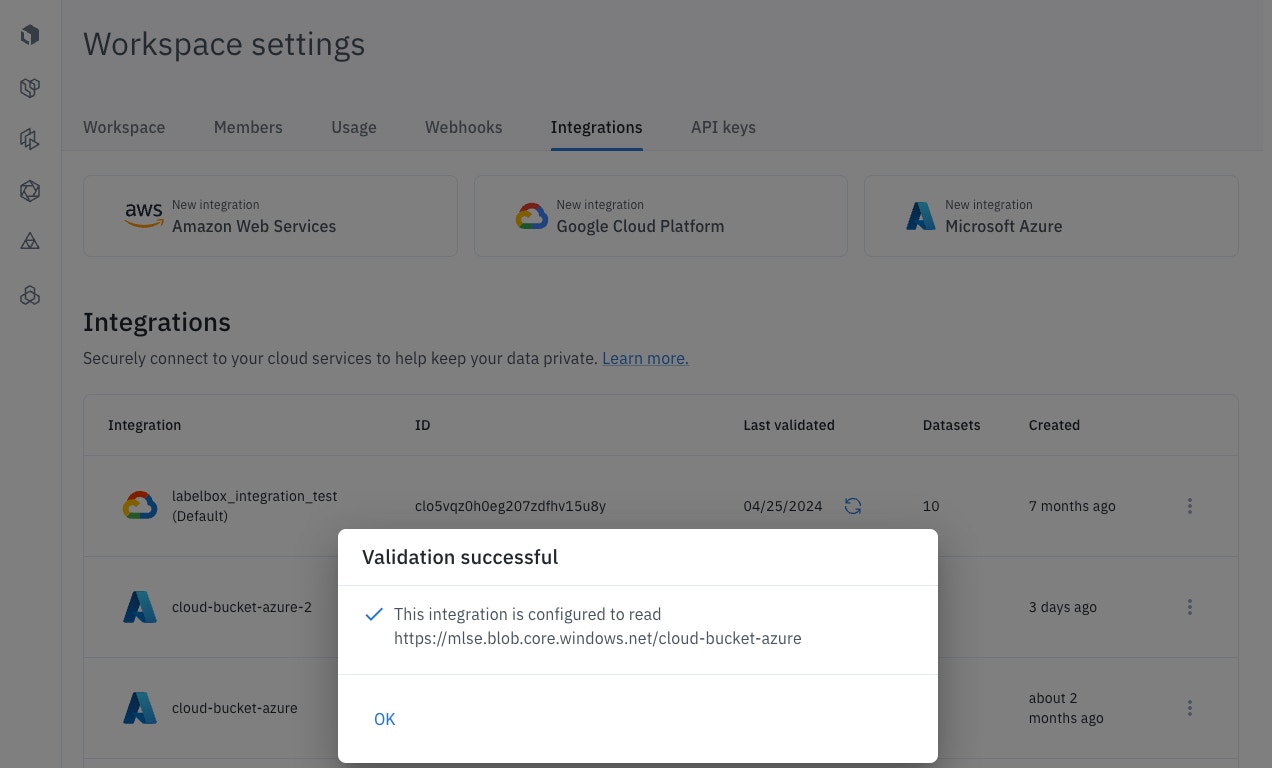
Task: Click the Created column header
Action: [1054, 425]
